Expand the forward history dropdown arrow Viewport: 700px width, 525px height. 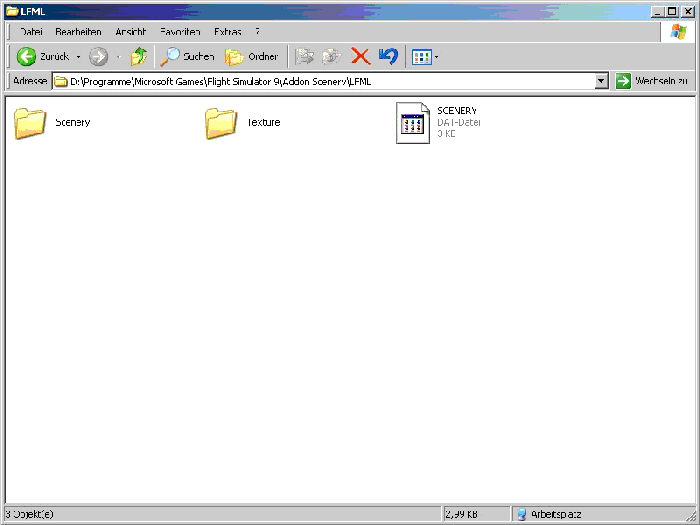tap(117, 57)
